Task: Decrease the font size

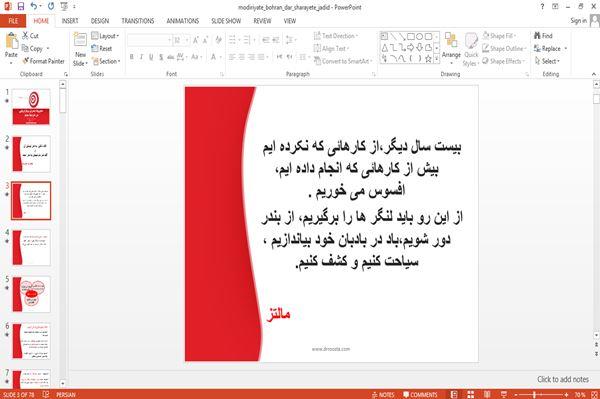Action: pos(206,40)
